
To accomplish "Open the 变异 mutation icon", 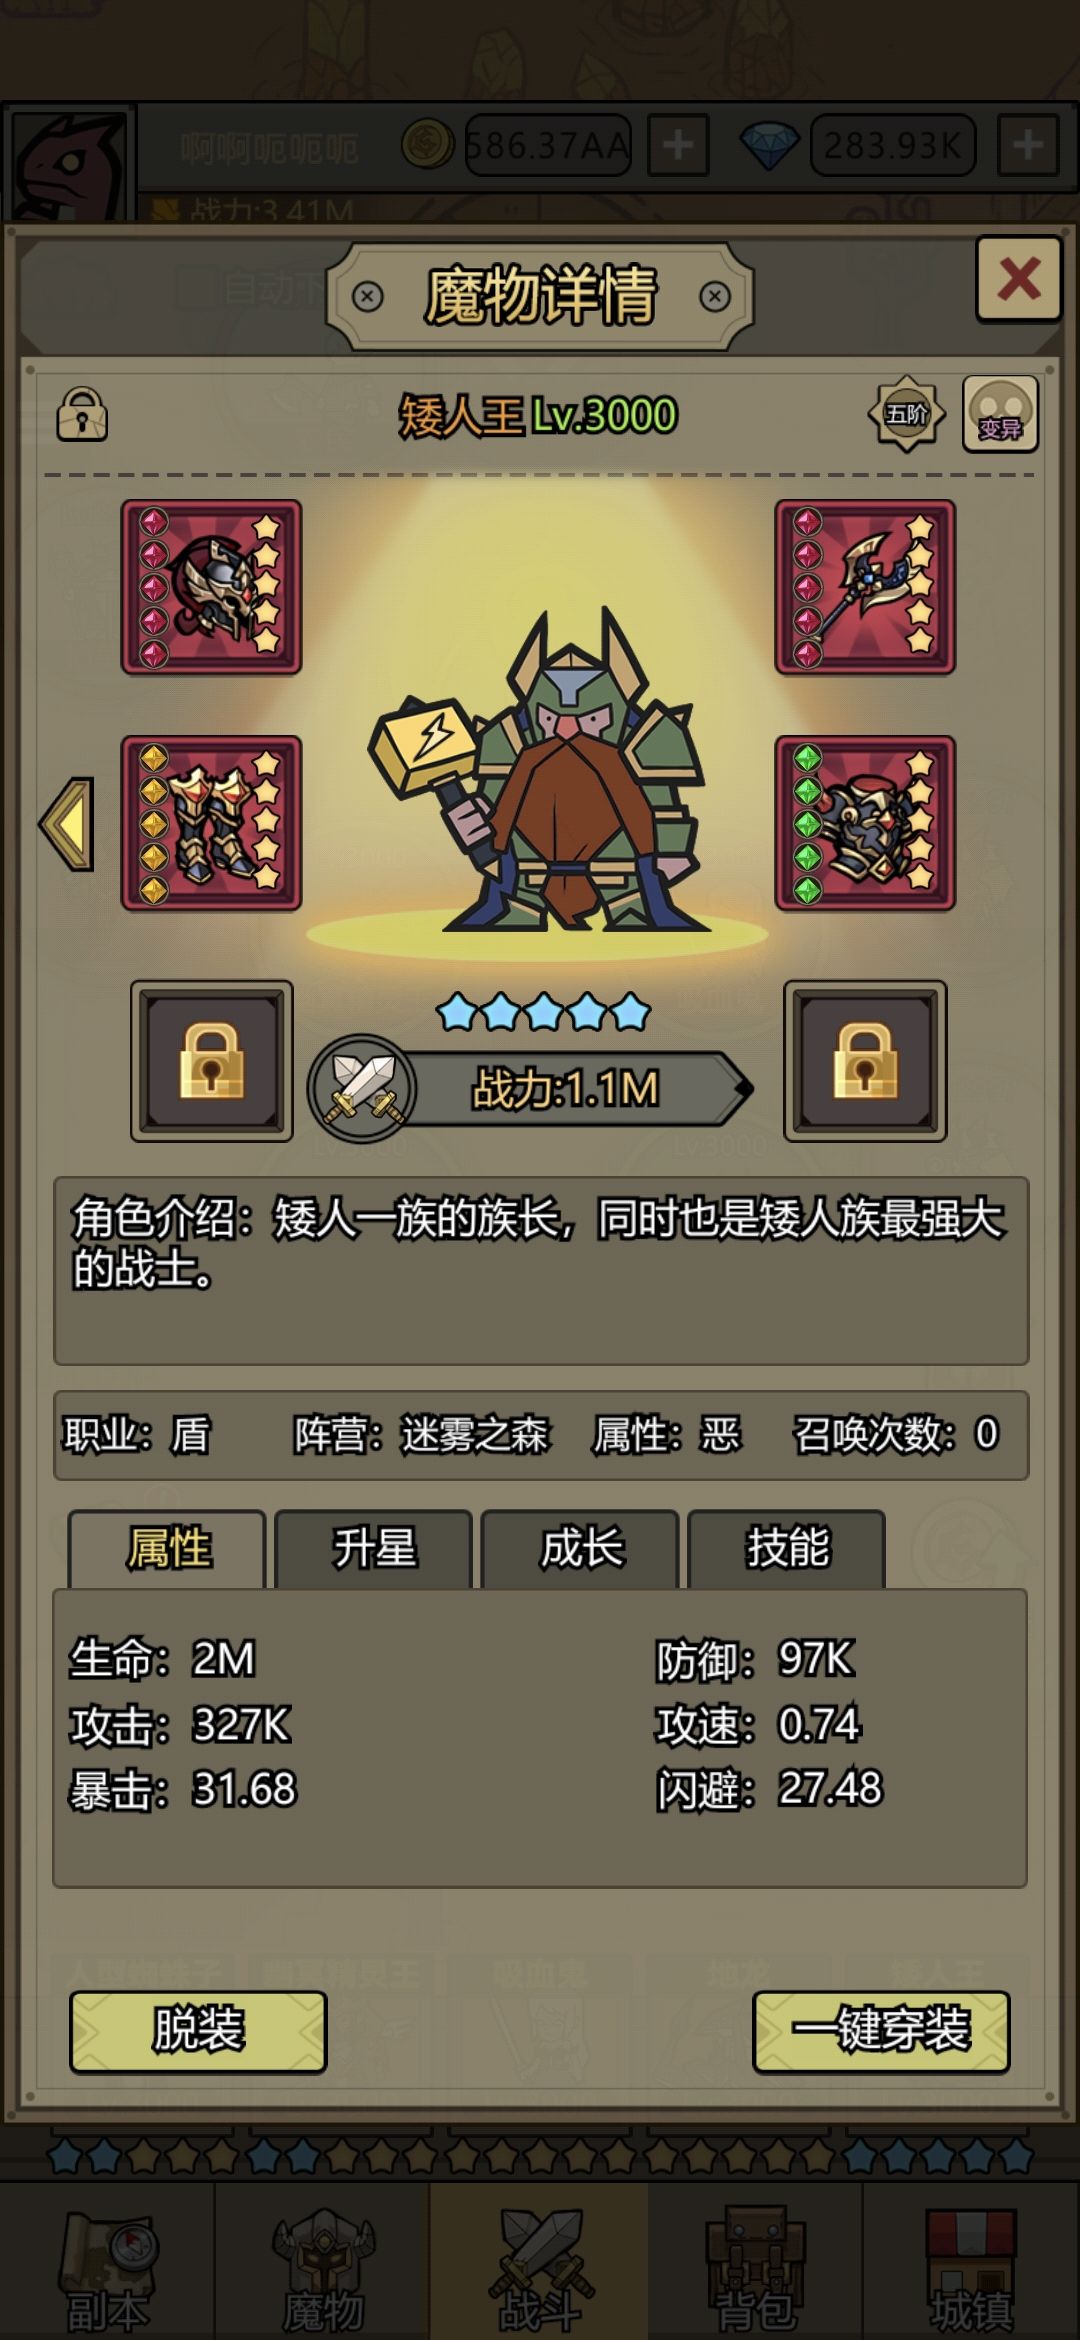I will pyautogui.click(x=1000, y=414).
